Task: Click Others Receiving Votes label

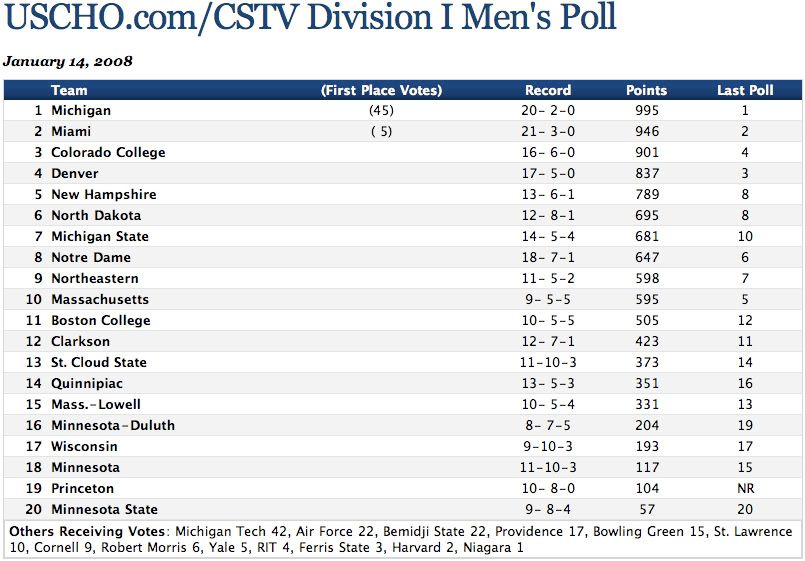Action: (x=87, y=532)
